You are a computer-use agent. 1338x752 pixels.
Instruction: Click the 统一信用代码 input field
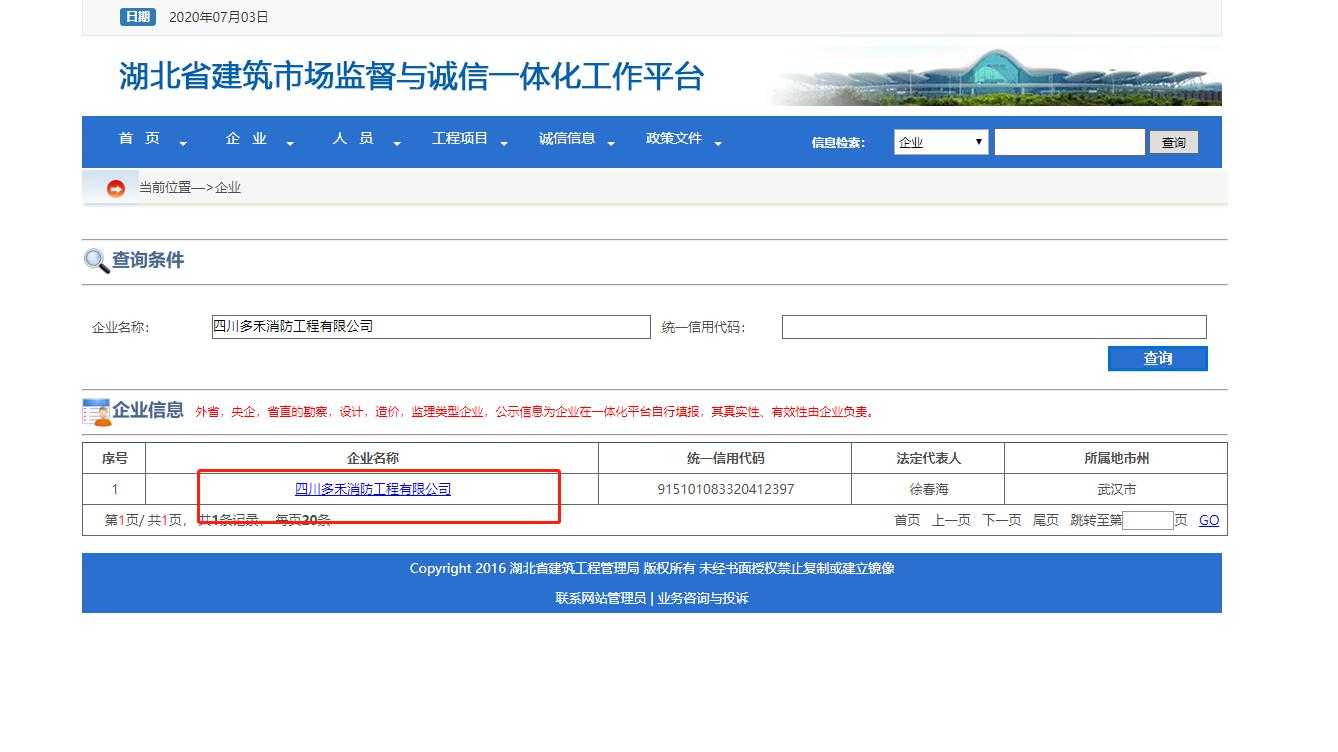click(x=993, y=327)
